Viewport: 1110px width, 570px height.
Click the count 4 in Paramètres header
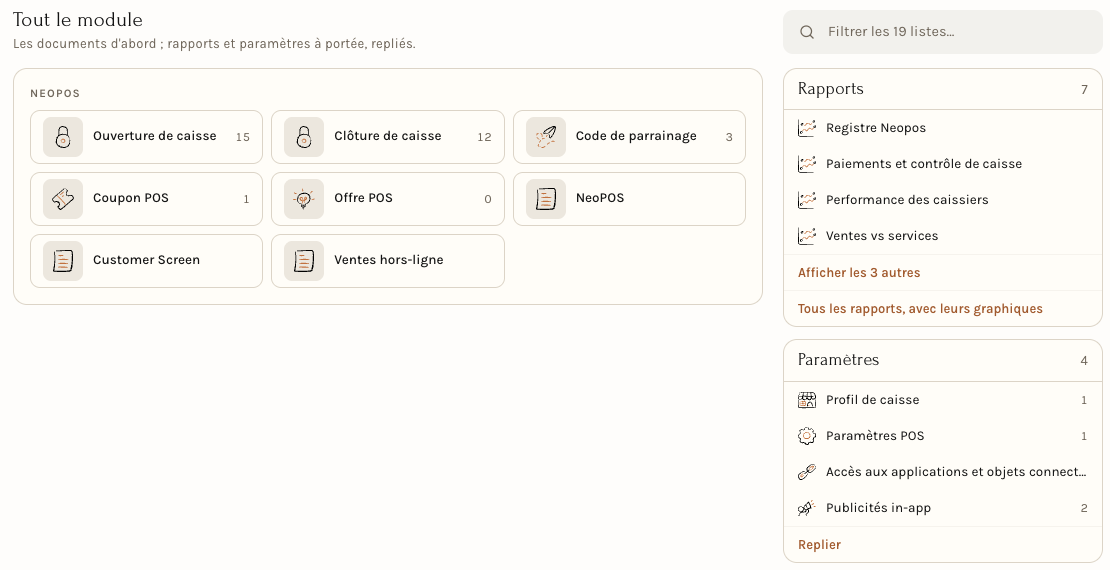pos(1084,361)
